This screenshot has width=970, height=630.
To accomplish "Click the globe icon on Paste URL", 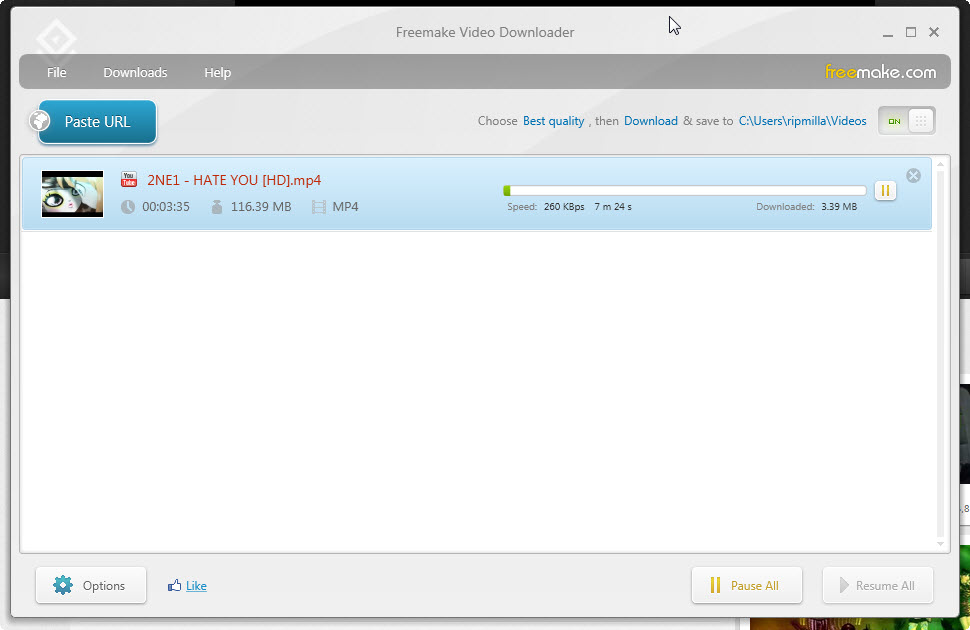I will pos(40,121).
